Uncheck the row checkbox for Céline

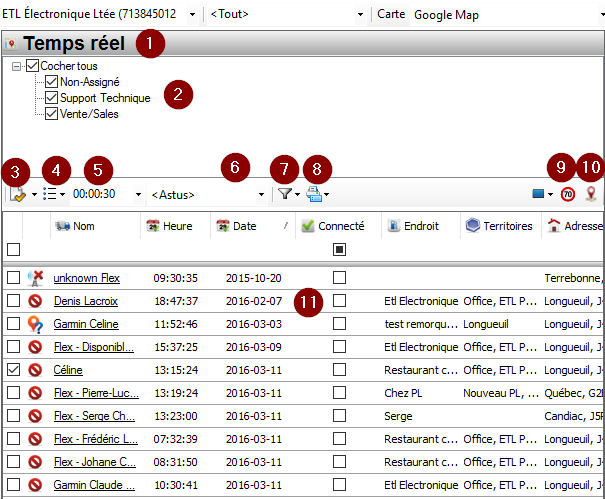pos(13,370)
